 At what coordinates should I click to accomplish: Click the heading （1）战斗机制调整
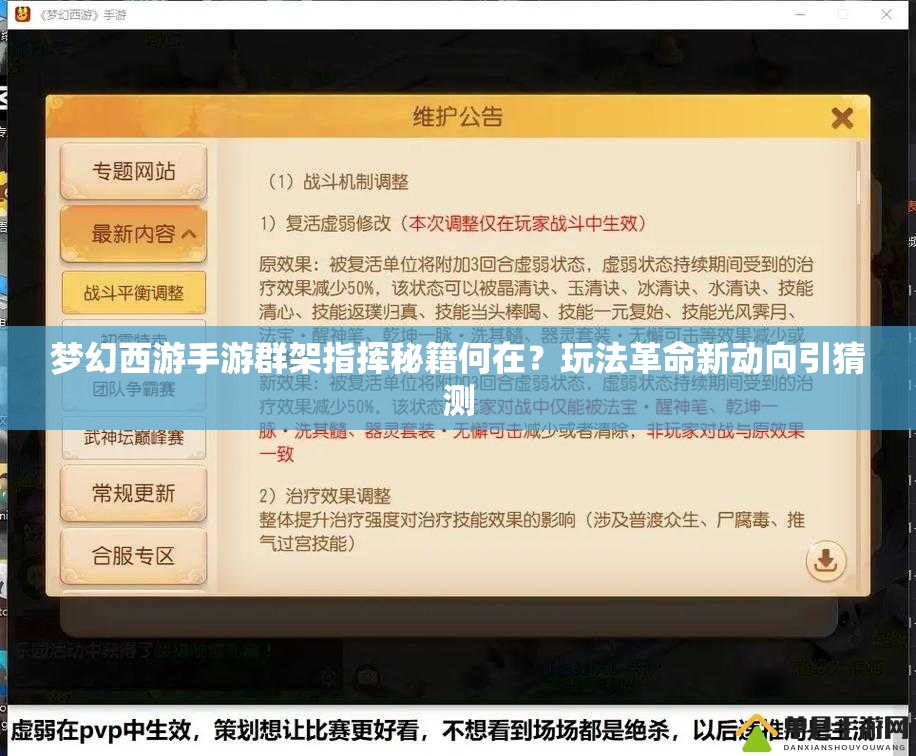click(335, 182)
